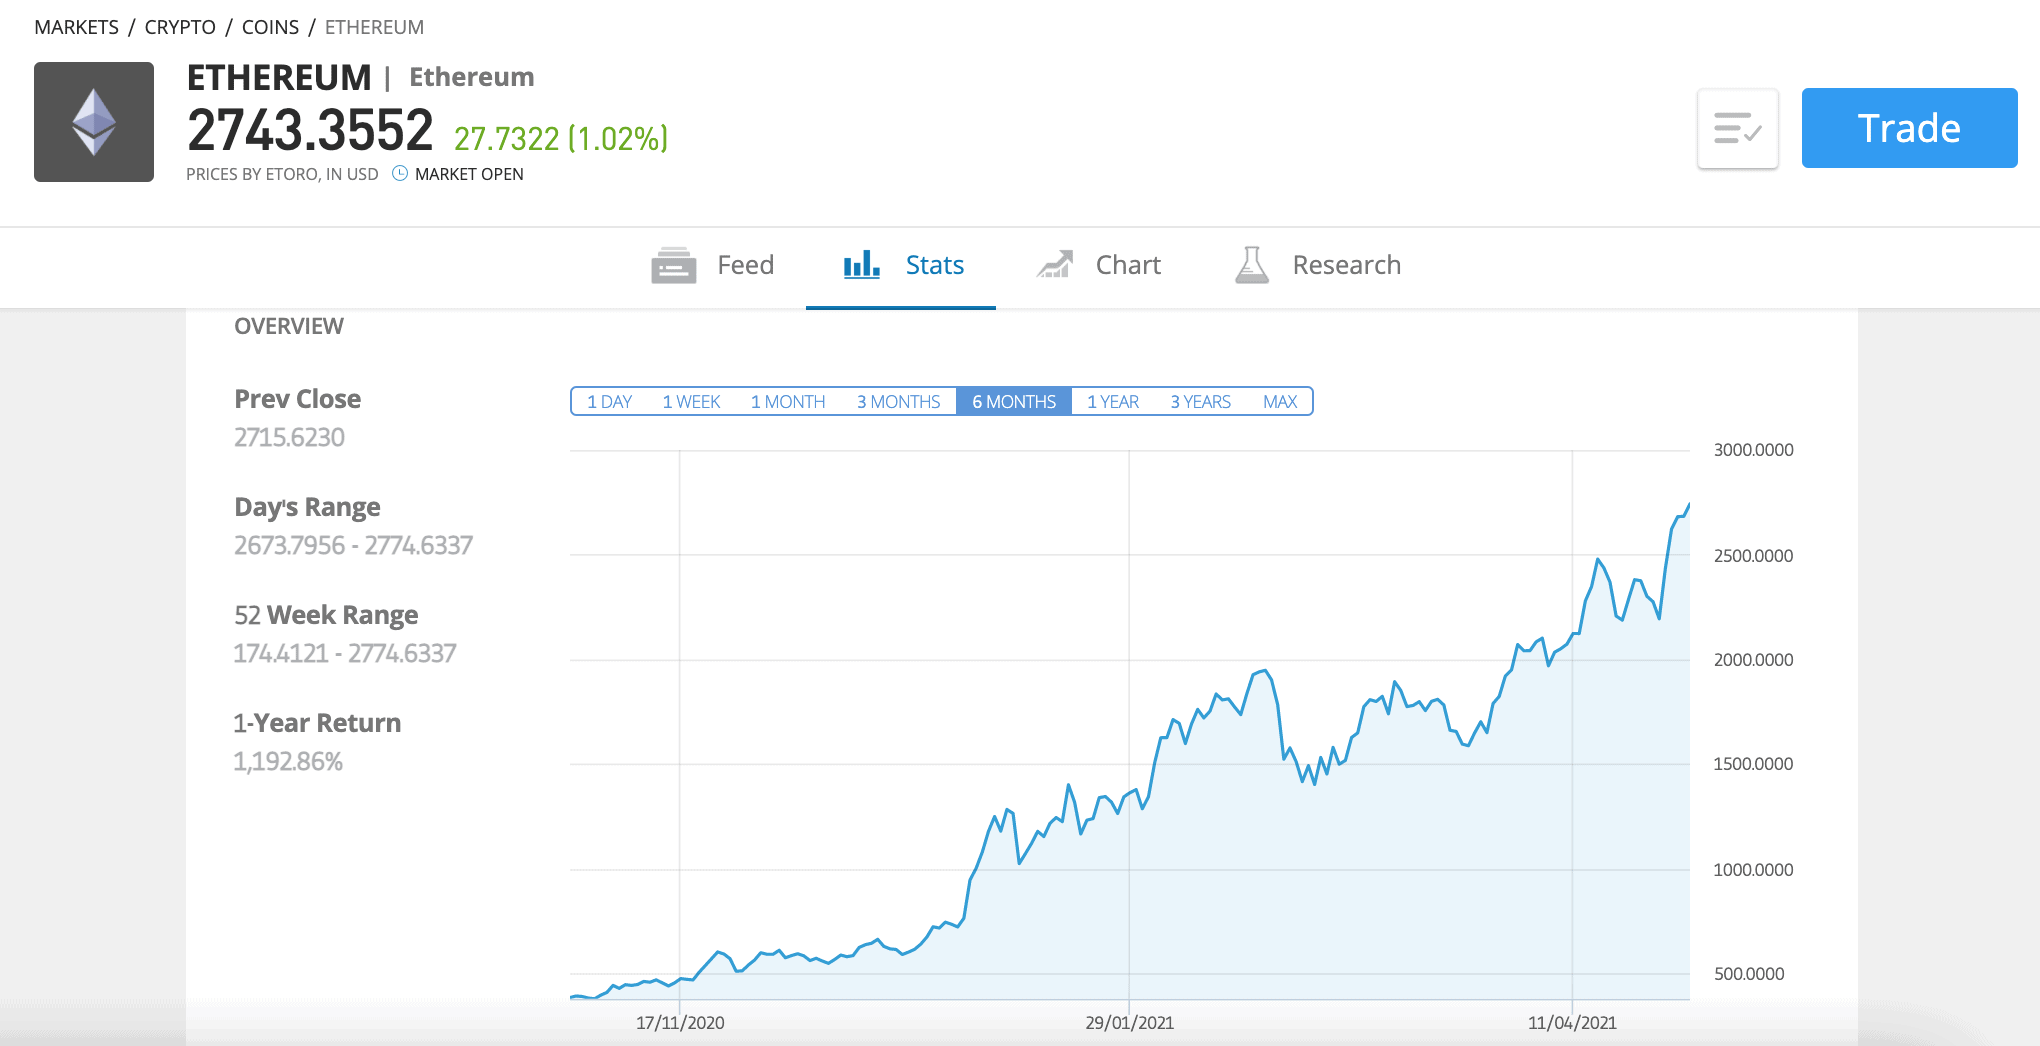The height and width of the screenshot is (1046, 2040).
Task: Open the Stats tab
Action: tap(903, 266)
